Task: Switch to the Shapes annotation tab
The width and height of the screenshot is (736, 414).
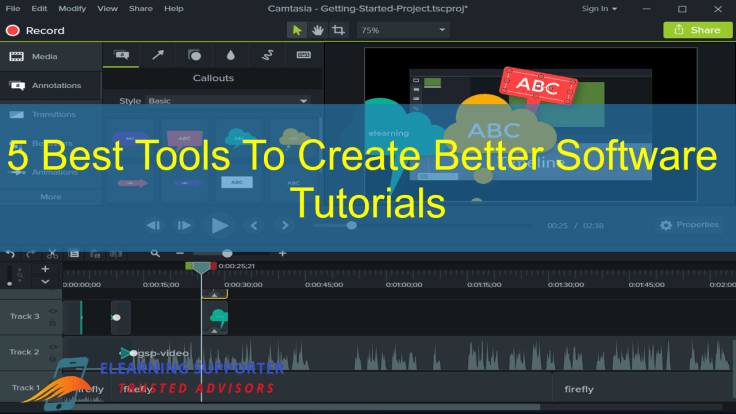Action: click(194, 55)
